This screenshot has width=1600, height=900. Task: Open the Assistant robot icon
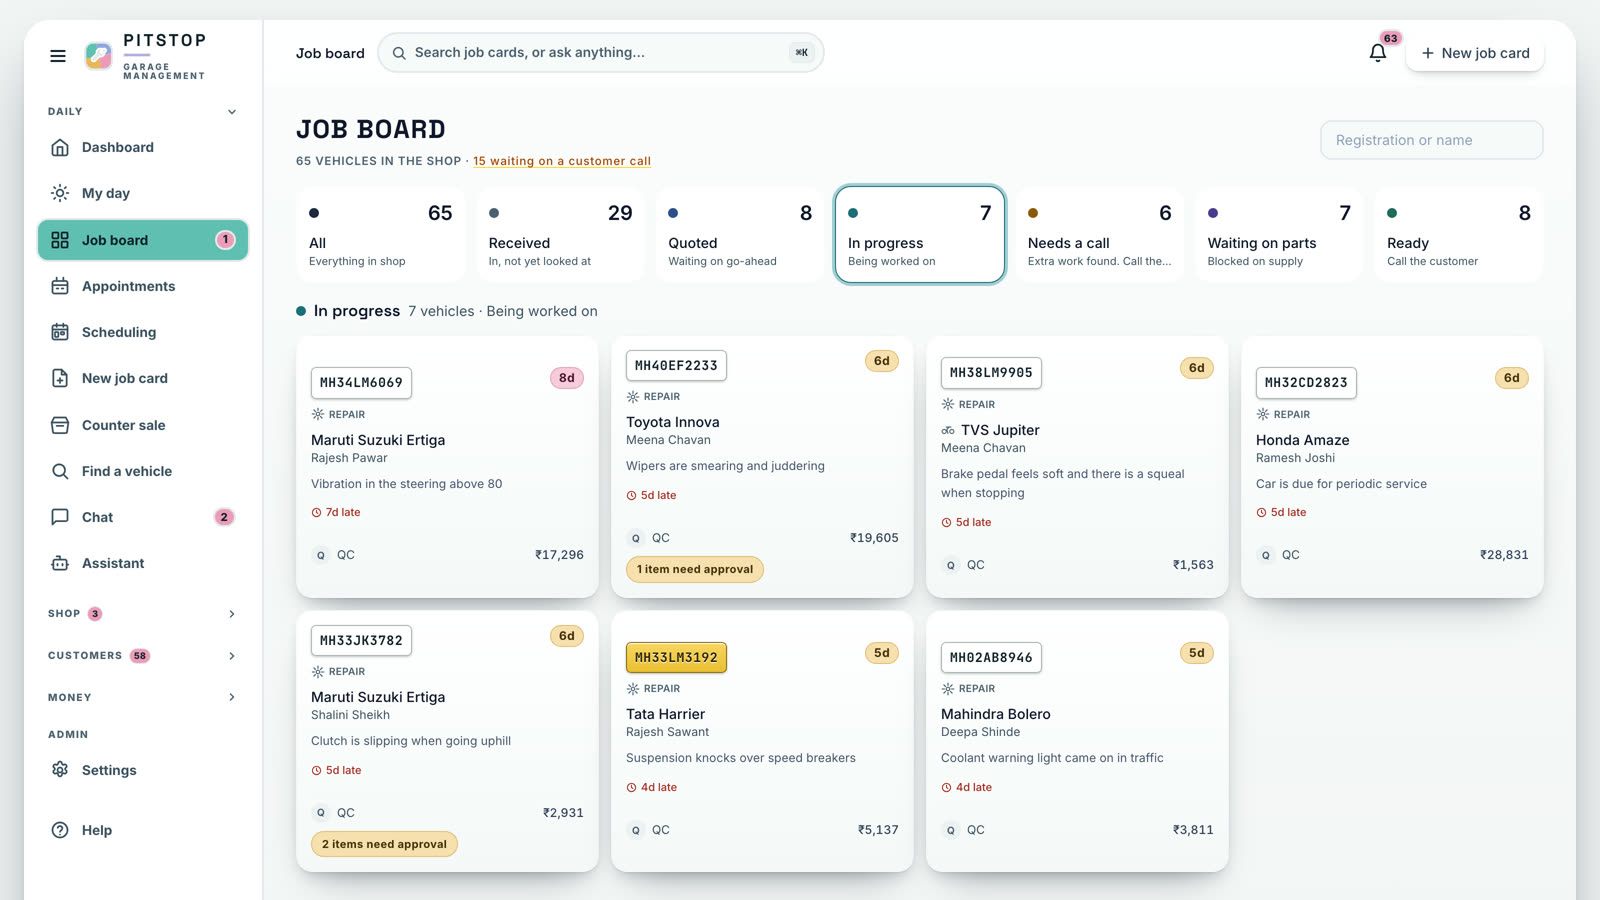pyautogui.click(x=60, y=563)
